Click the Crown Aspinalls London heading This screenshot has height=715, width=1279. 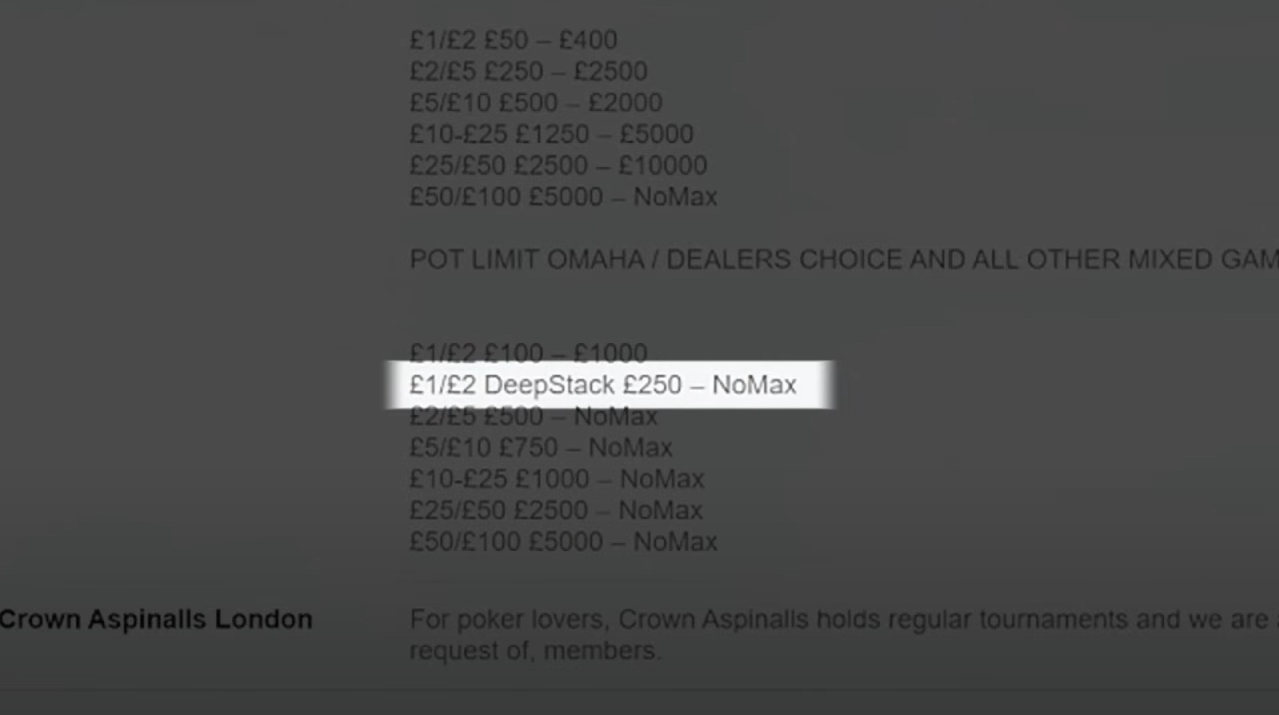coord(156,620)
